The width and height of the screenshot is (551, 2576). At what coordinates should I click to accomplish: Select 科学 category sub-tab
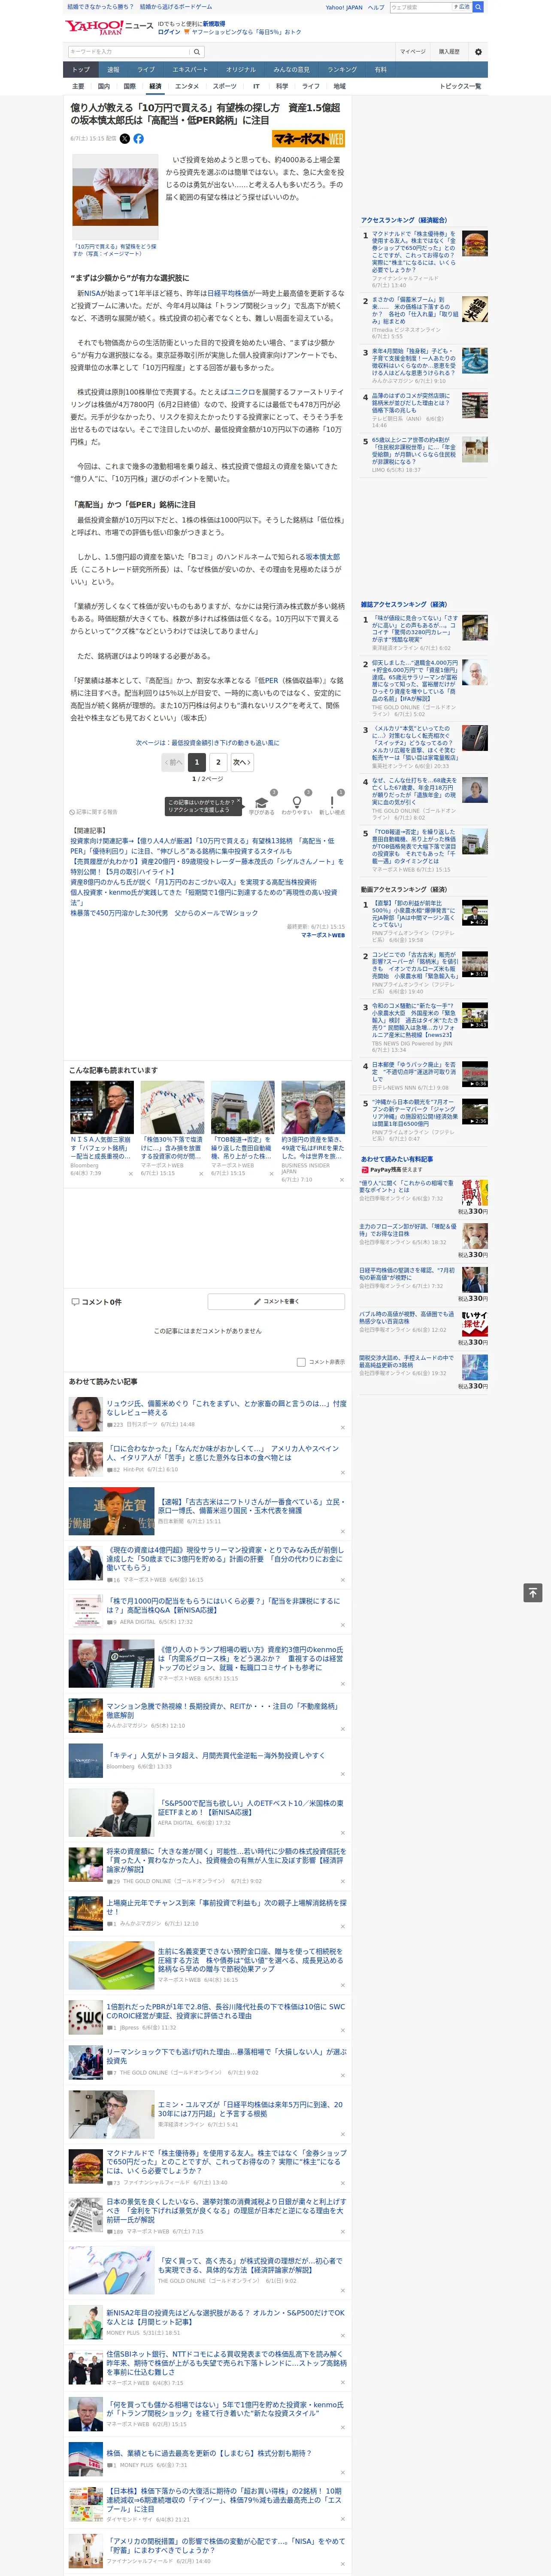282,86
